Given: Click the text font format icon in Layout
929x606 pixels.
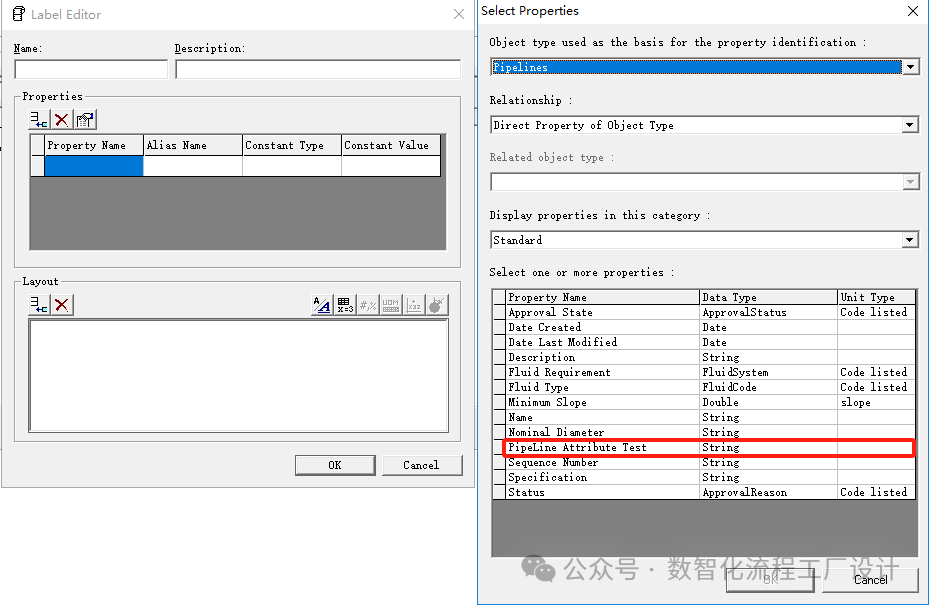Looking at the screenshot, I should [322, 305].
